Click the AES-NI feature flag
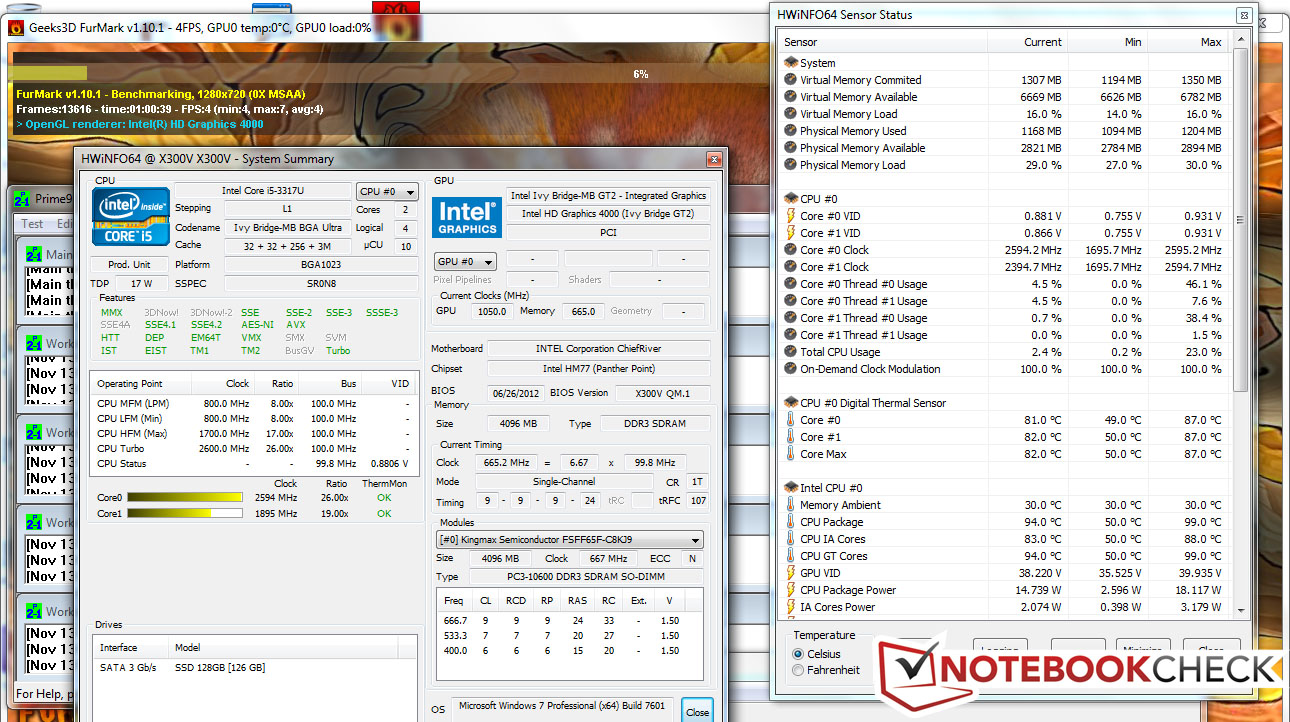 pyautogui.click(x=260, y=325)
